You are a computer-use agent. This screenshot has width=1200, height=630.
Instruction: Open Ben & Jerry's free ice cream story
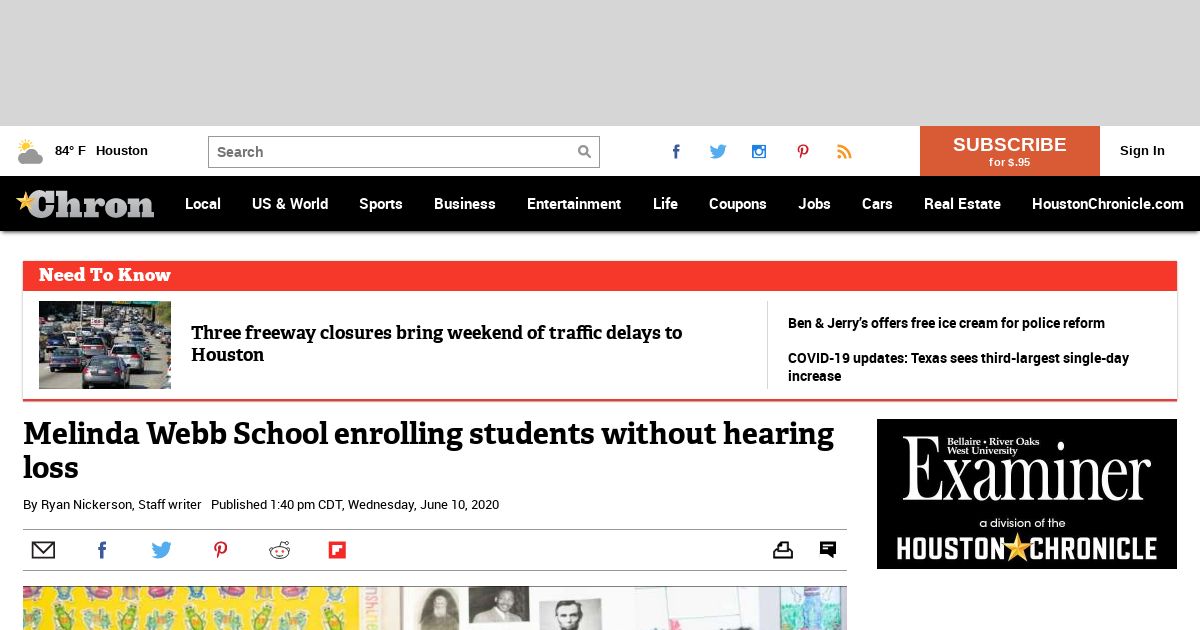[x=946, y=323]
